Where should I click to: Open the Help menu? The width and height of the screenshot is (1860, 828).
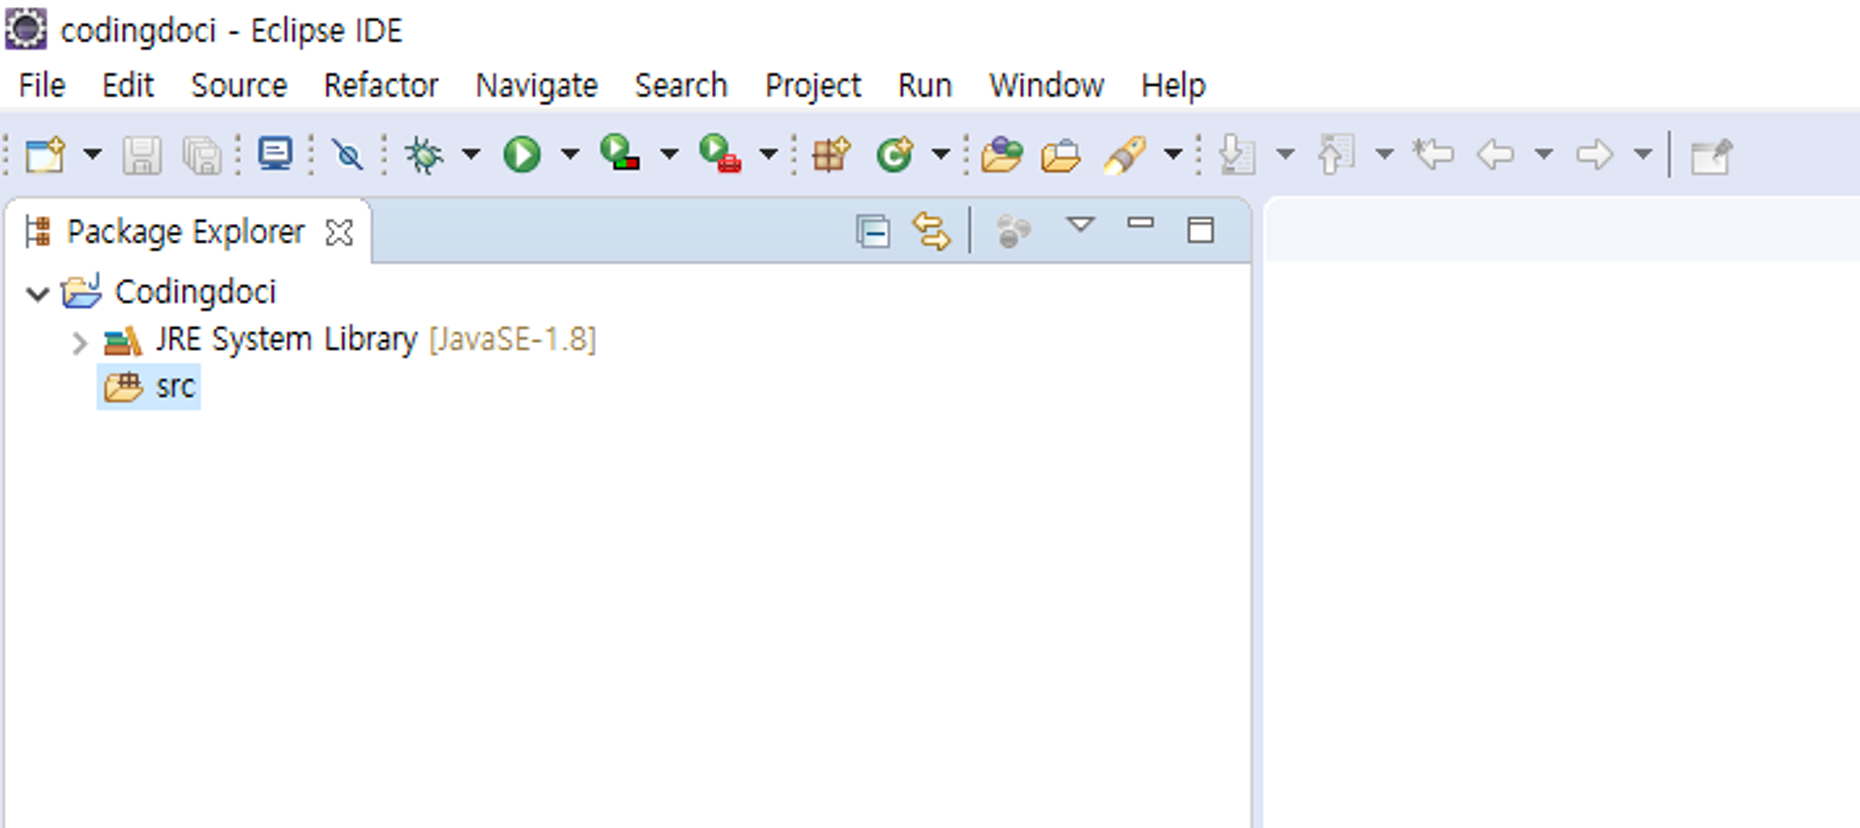pyautogui.click(x=1174, y=86)
